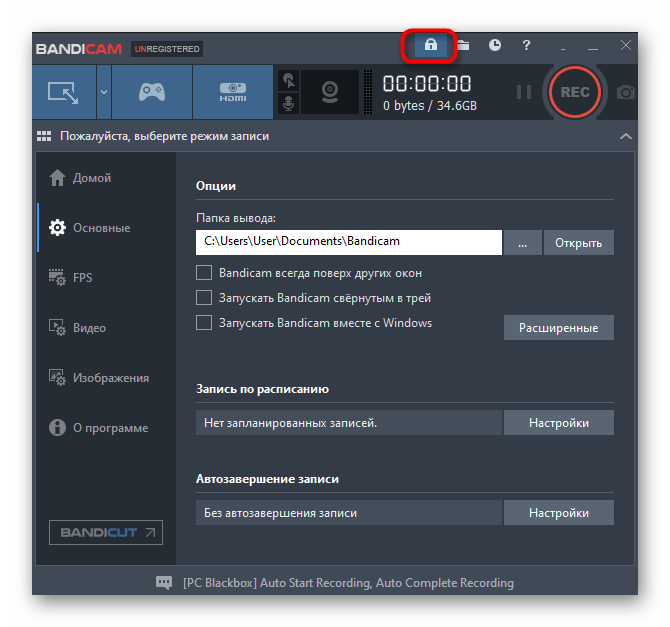Select screen rectangle recording mode

pos(64,92)
